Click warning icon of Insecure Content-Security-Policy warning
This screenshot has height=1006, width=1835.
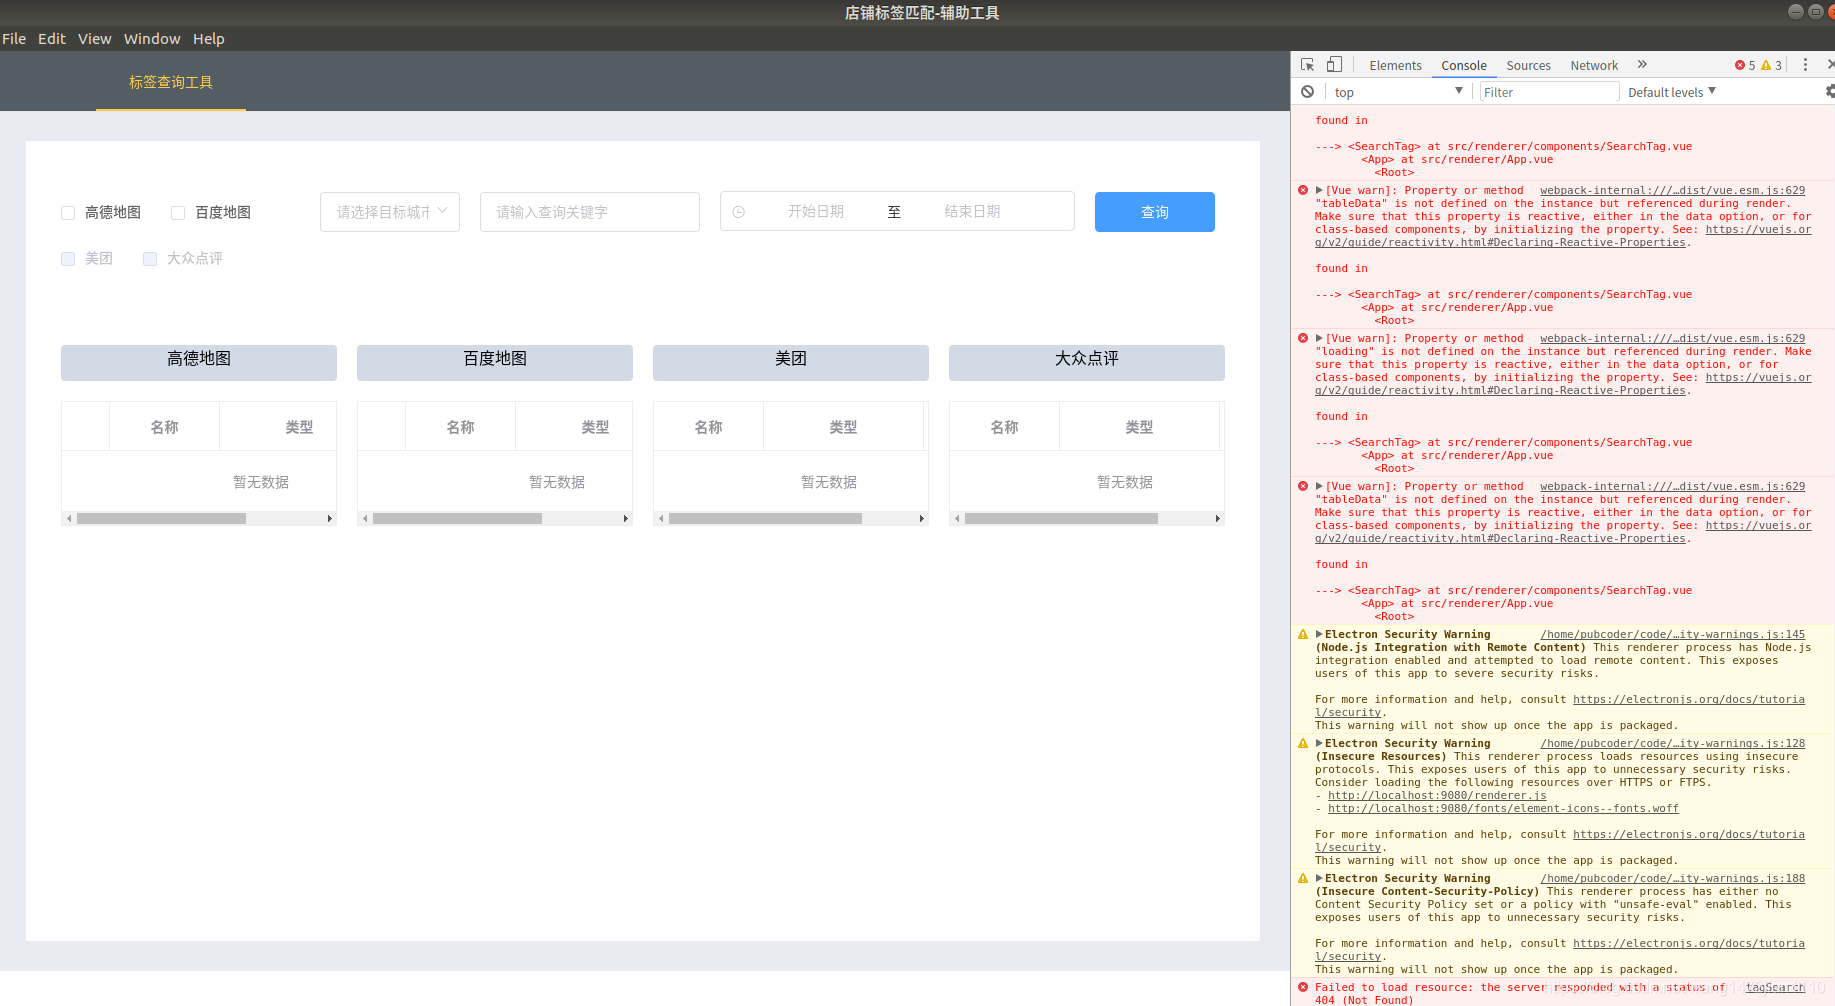[x=1303, y=879]
